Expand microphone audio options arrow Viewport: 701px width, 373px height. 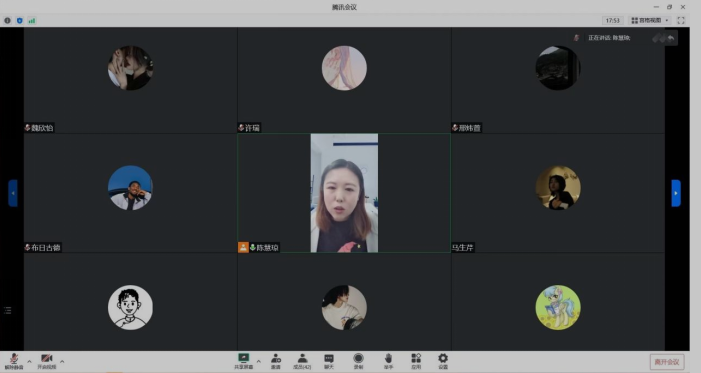tap(29, 361)
